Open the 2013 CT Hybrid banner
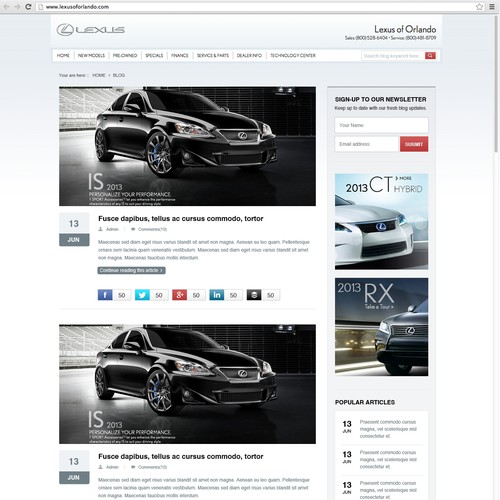500x500 pixels. pyautogui.click(x=381, y=221)
